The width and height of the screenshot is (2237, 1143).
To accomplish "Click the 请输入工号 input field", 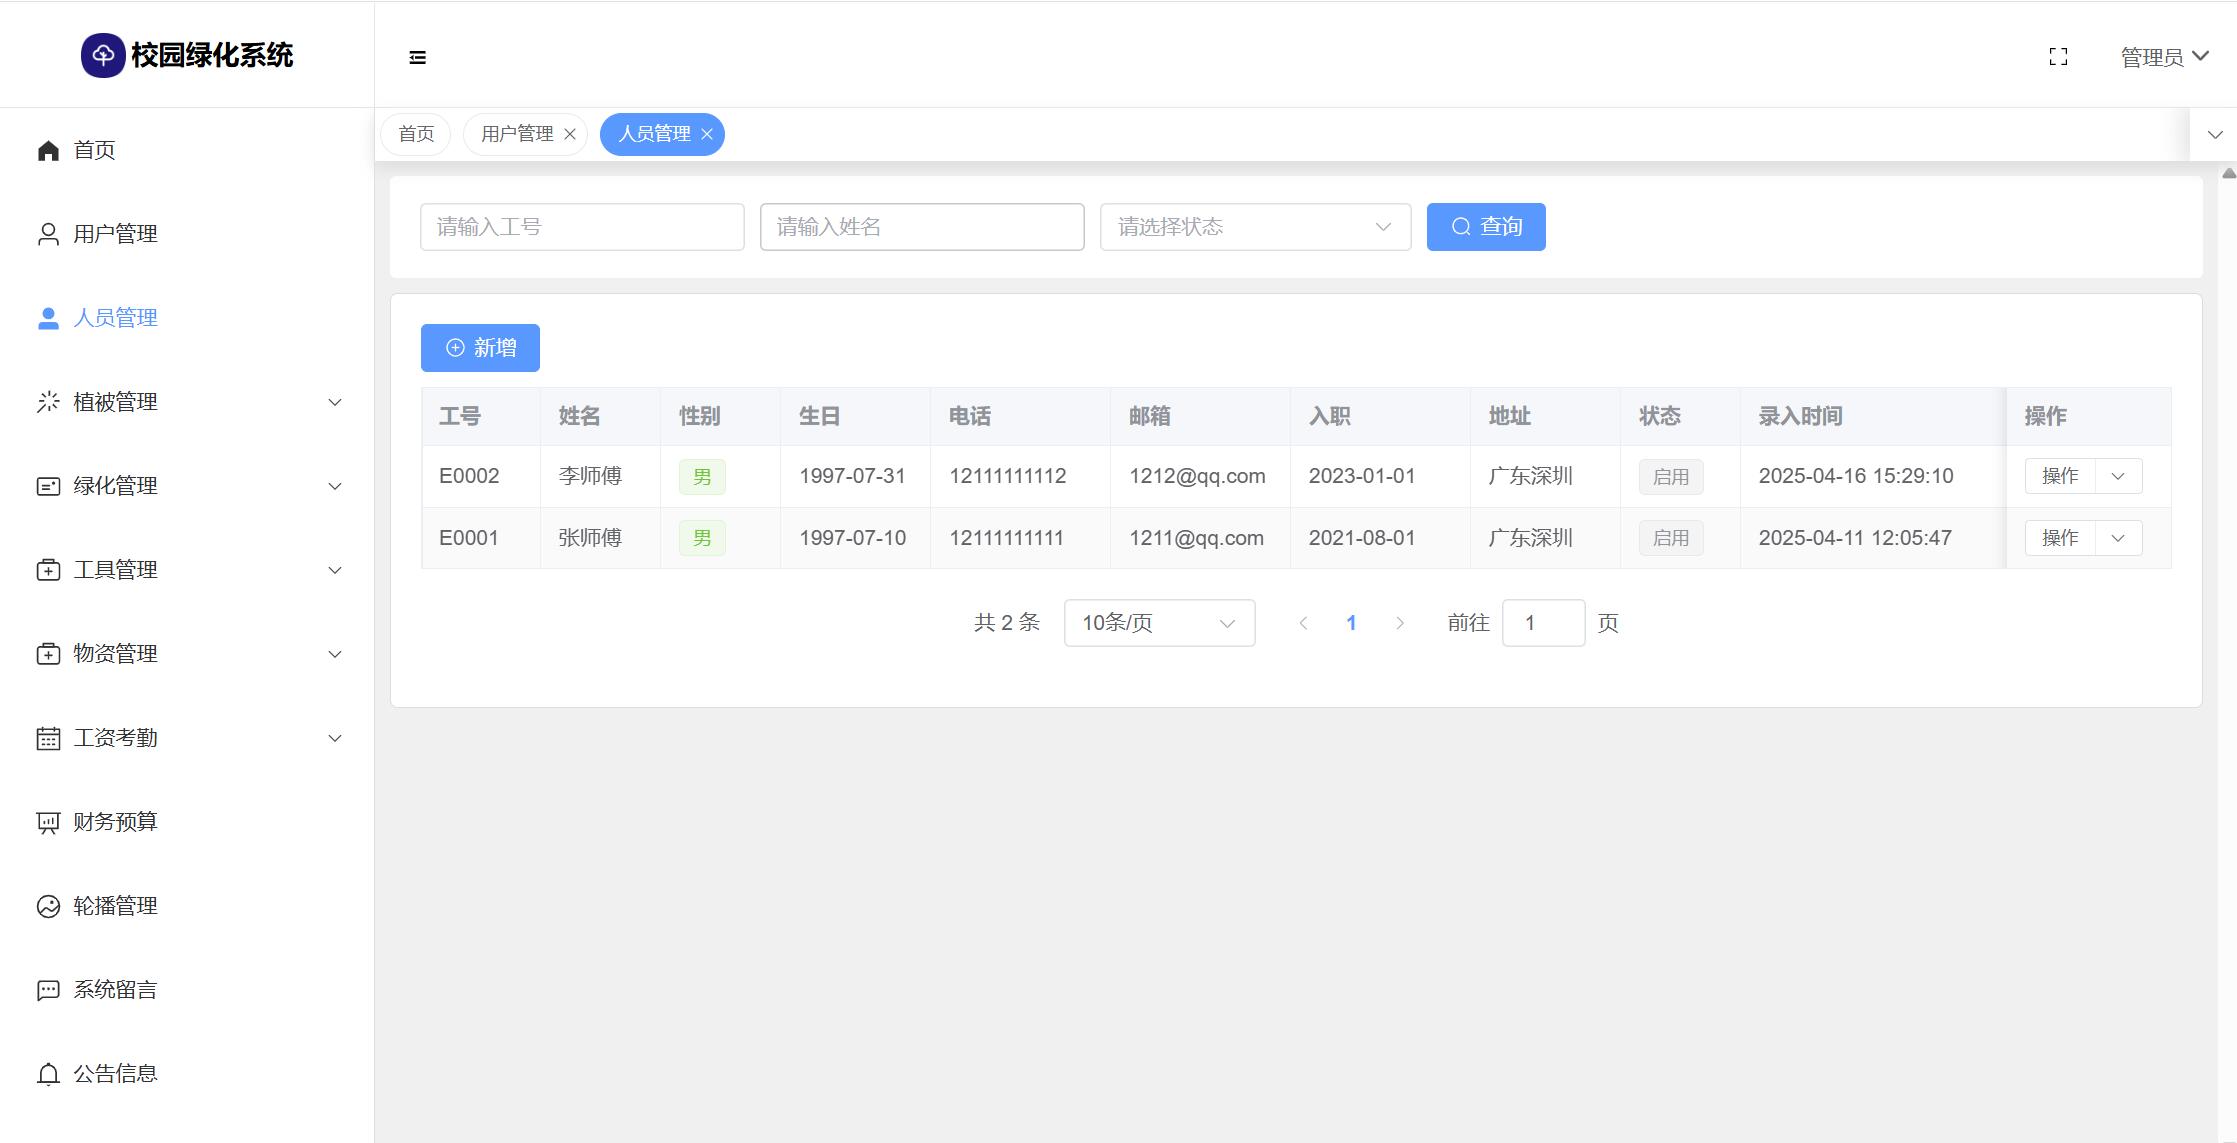I will coord(582,227).
